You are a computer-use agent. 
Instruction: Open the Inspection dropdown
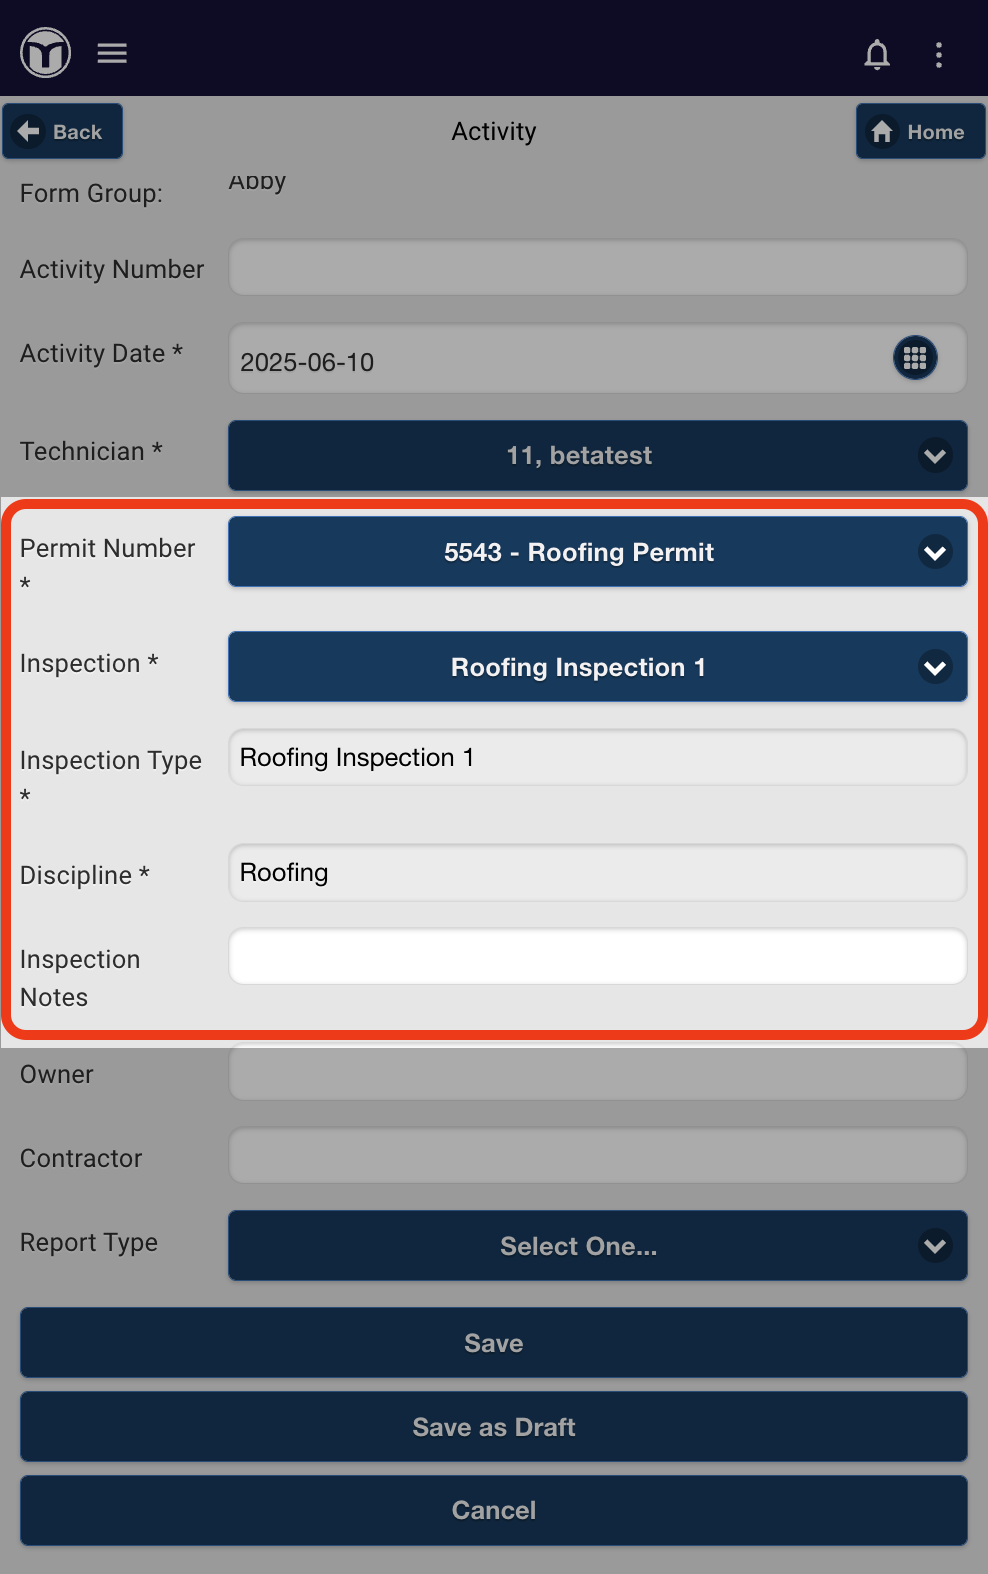click(x=598, y=667)
